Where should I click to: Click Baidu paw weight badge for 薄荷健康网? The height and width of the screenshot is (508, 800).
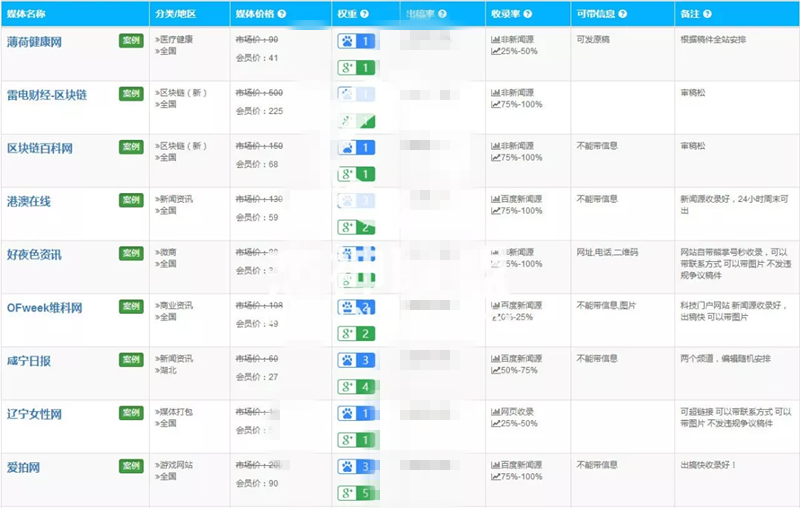(x=356, y=41)
